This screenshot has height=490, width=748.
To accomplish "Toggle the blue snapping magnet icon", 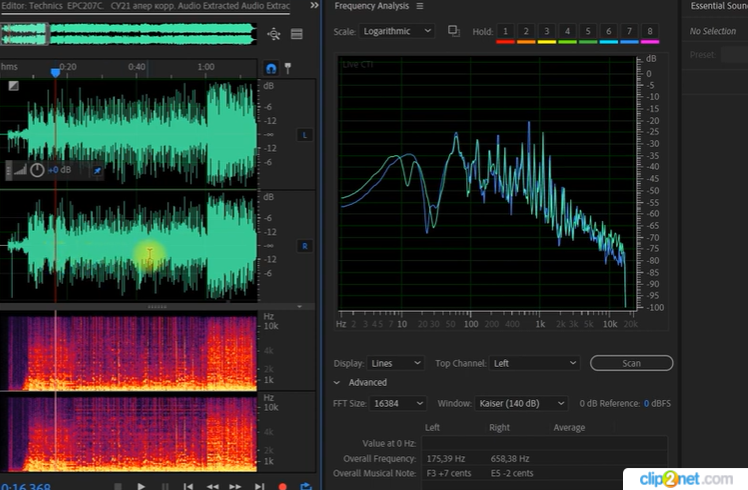I will (270, 68).
